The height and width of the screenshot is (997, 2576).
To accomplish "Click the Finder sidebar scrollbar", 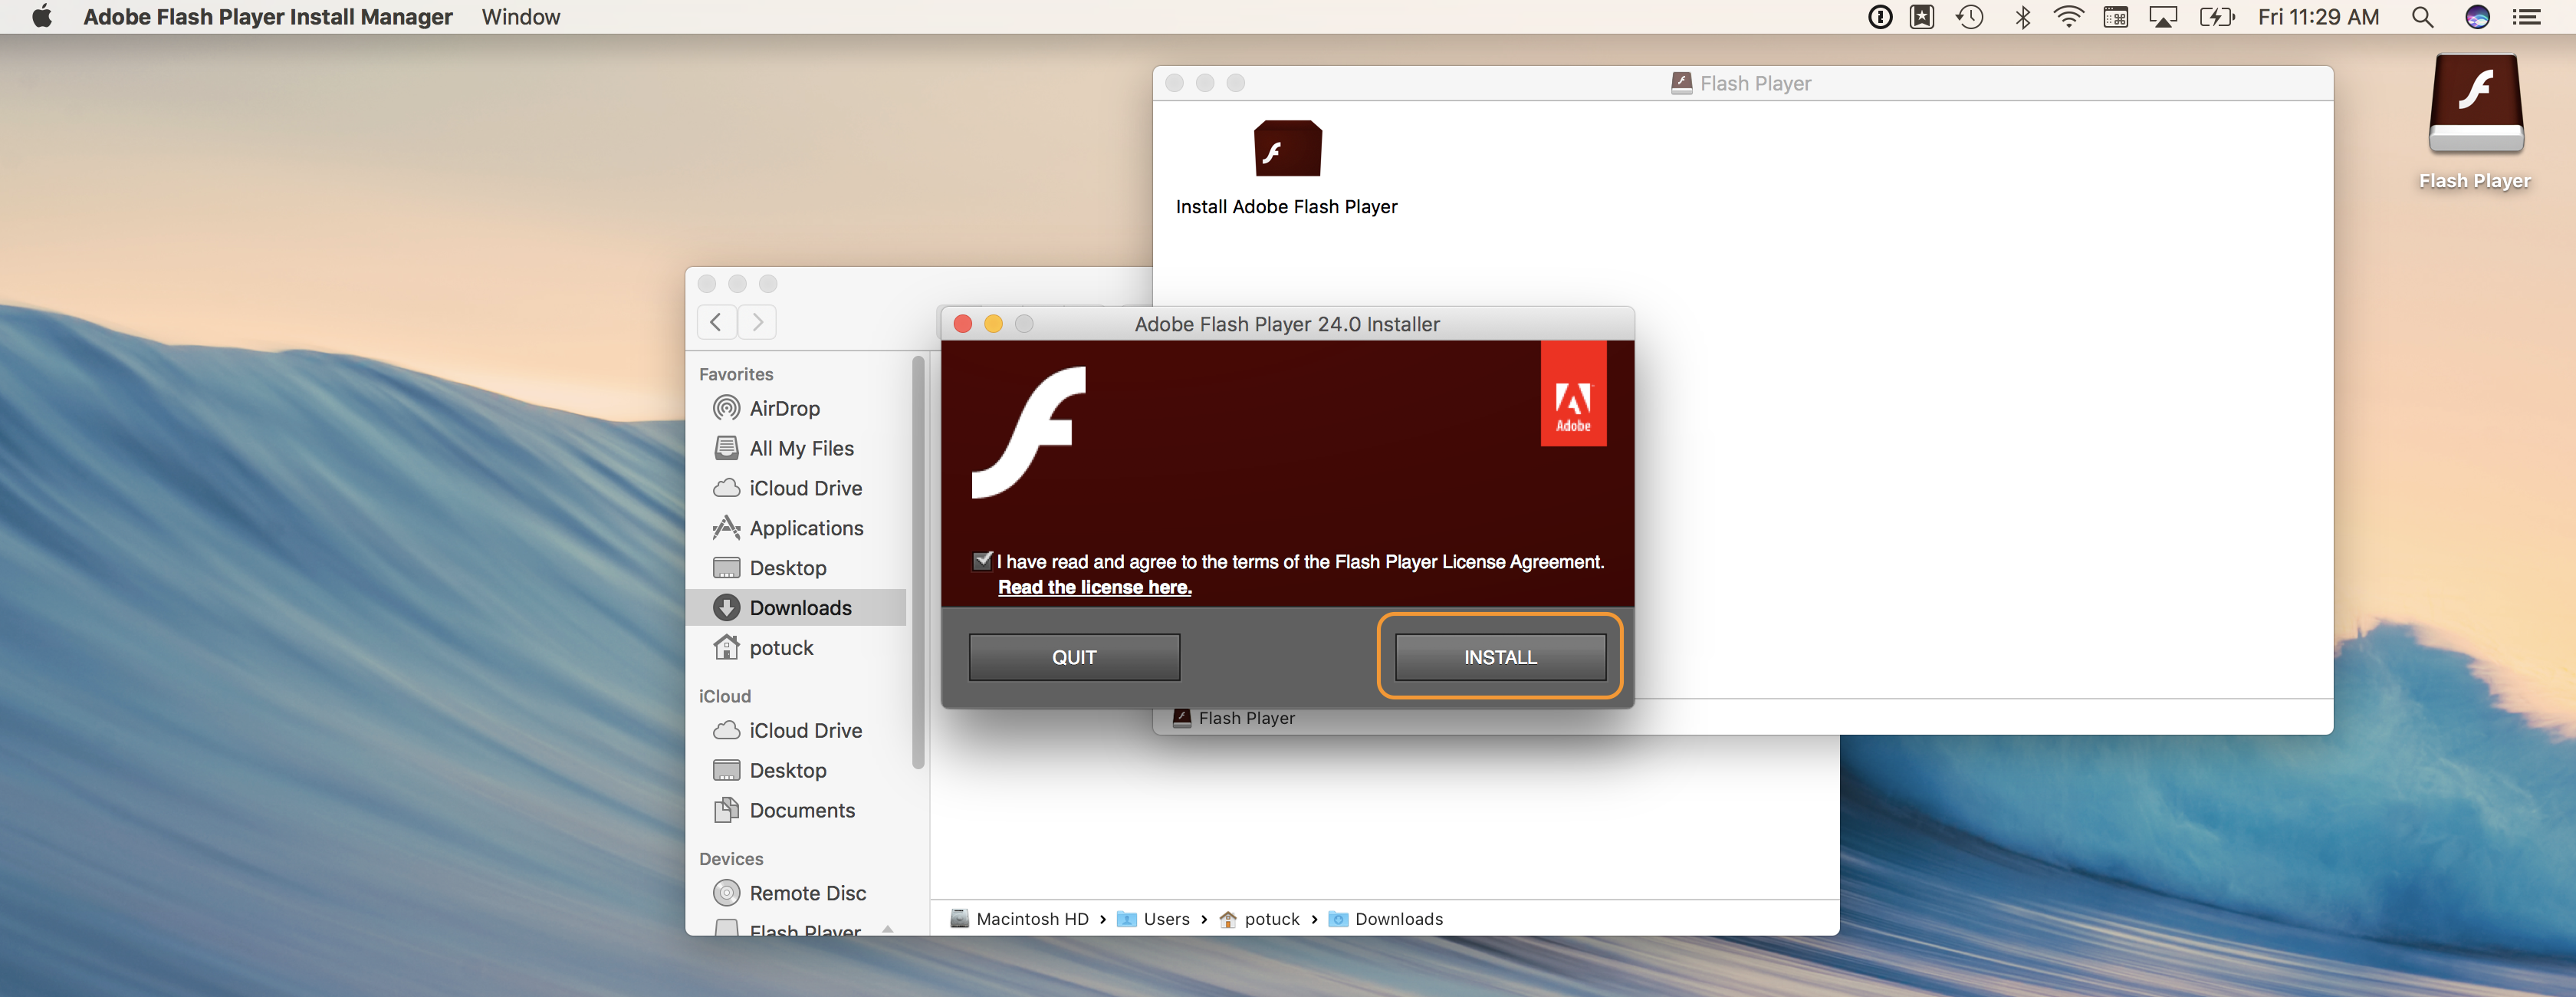I will (x=917, y=560).
